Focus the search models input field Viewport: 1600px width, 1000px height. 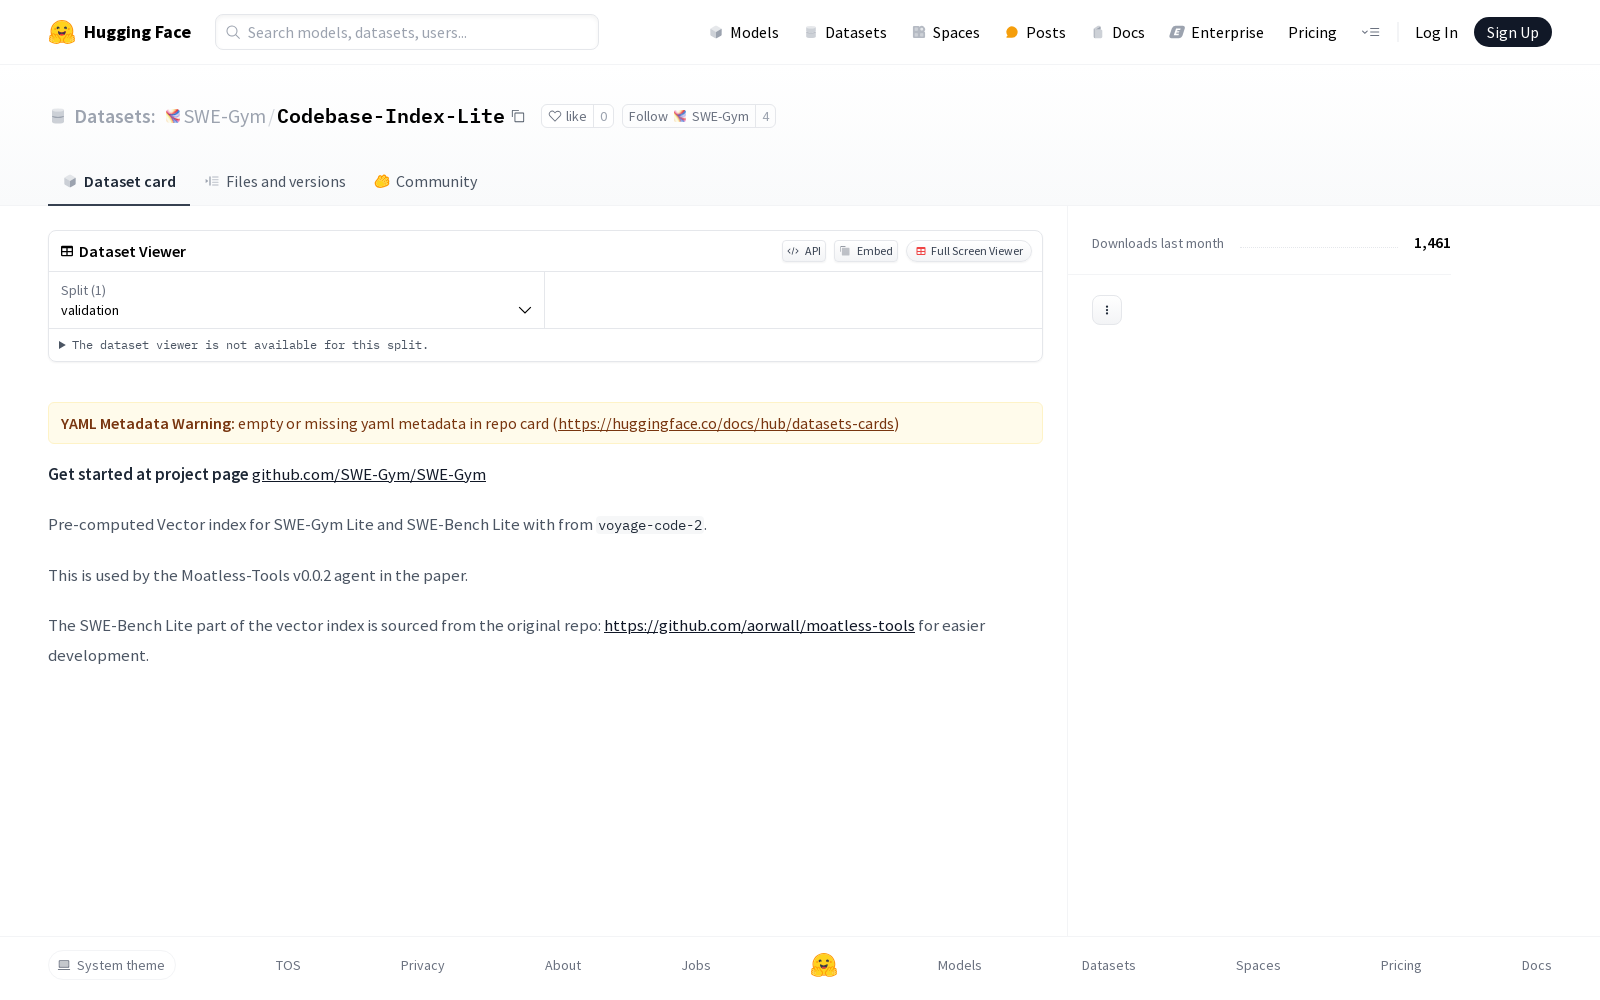(x=407, y=32)
